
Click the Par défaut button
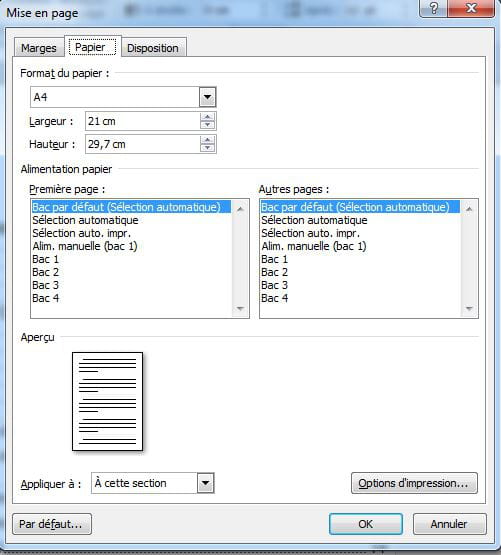point(52,524)
